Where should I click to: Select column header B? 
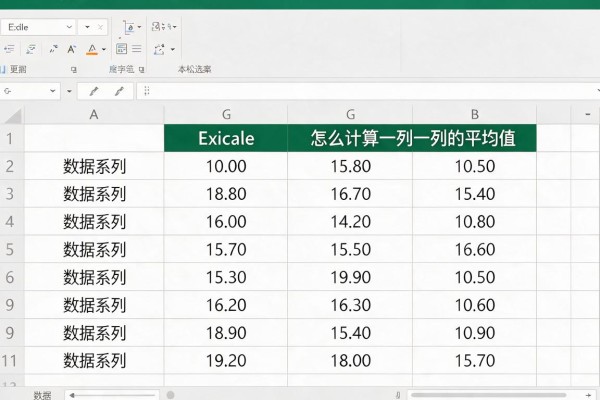click(474, 114)
